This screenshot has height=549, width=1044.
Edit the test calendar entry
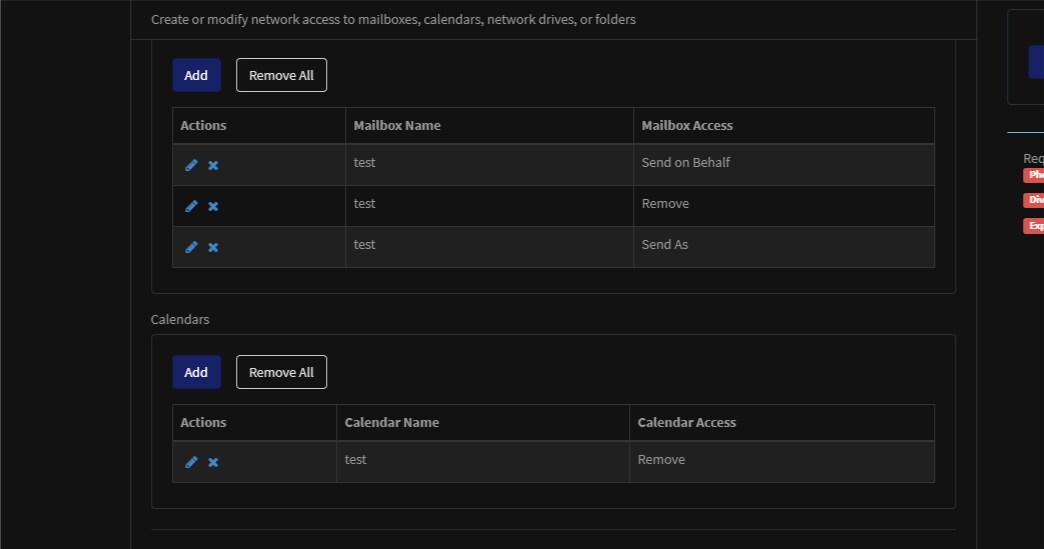tap(191, 462)
